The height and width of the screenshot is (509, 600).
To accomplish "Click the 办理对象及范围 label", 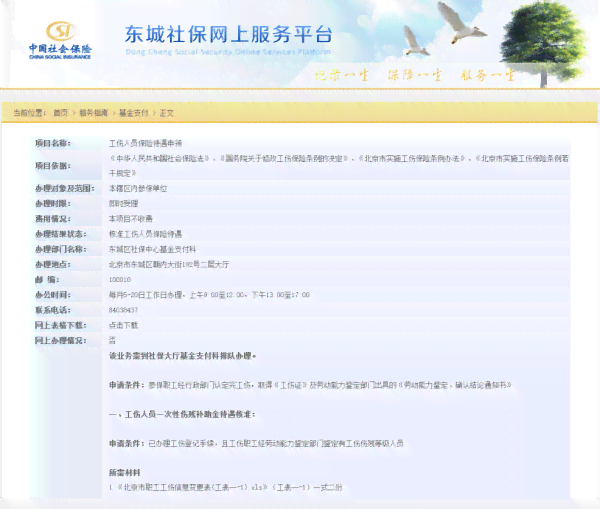I will [x=64, y=188].
